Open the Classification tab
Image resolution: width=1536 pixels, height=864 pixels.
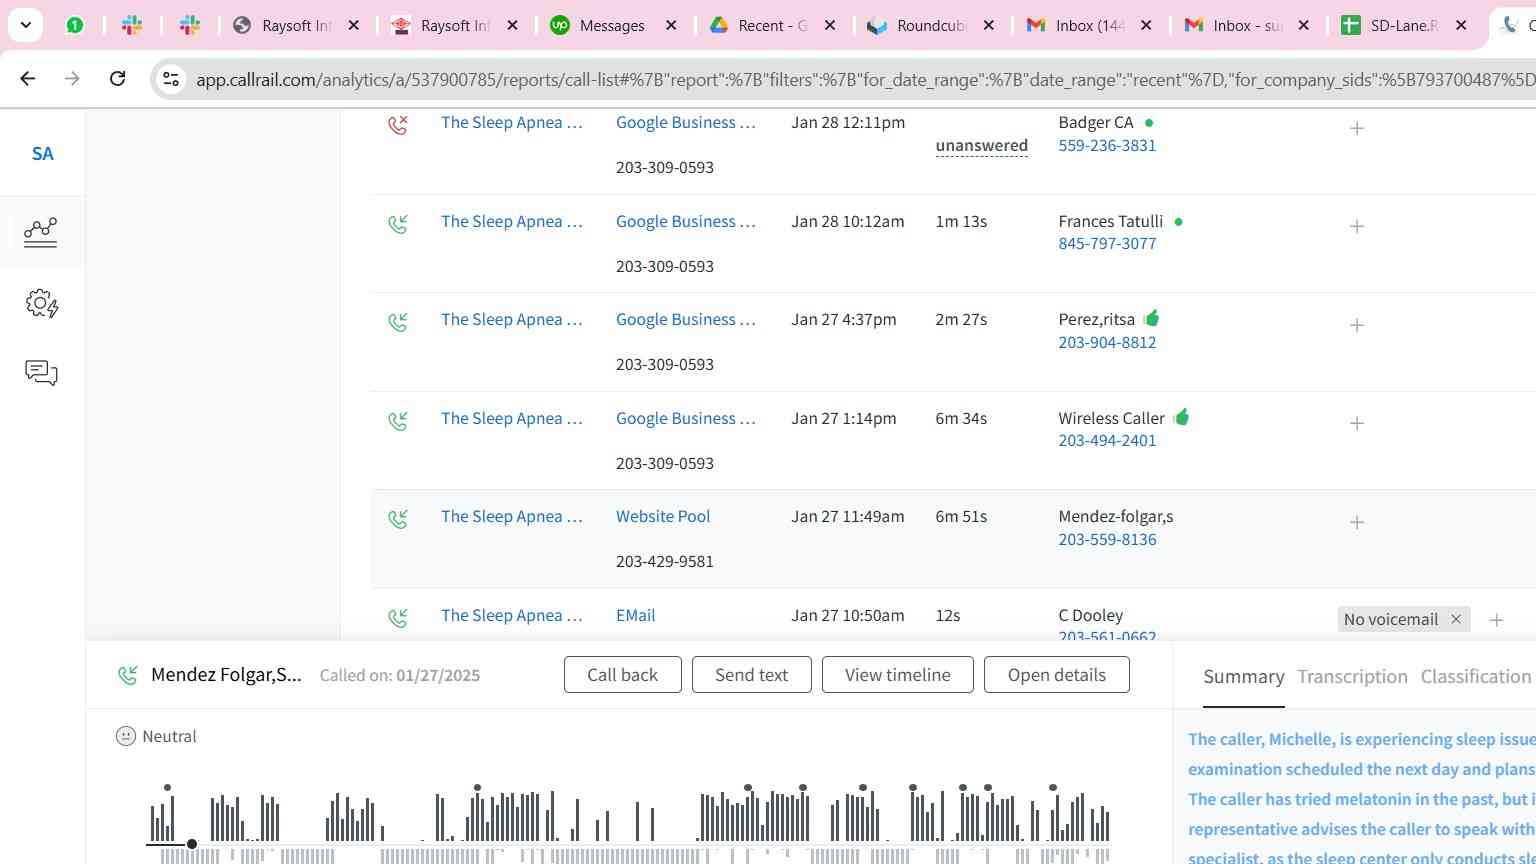point(1475,677)
